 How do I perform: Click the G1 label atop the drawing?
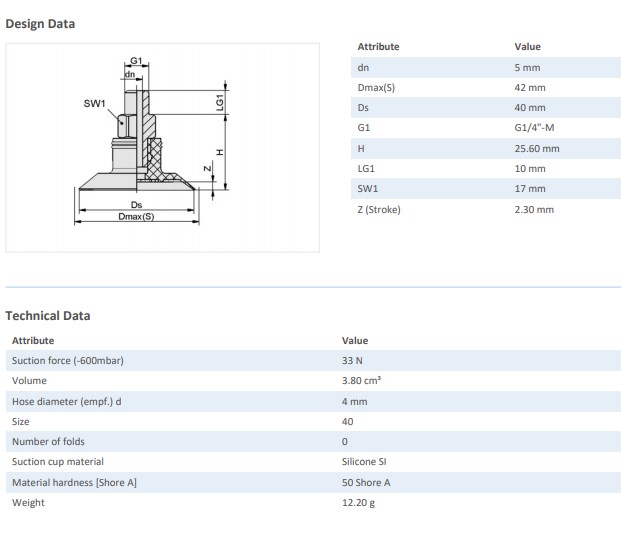pyautogui.click(x=136, y=62)
